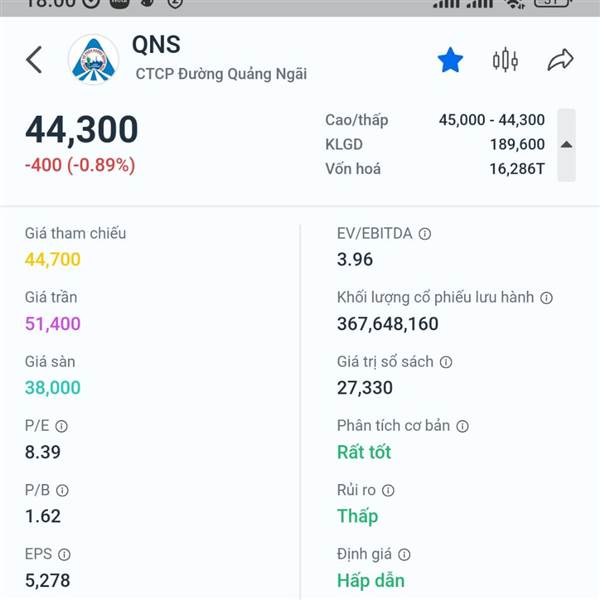Tap the QNS company logo
The width and height of the screenshot is (600, 600).
[93, 60]
